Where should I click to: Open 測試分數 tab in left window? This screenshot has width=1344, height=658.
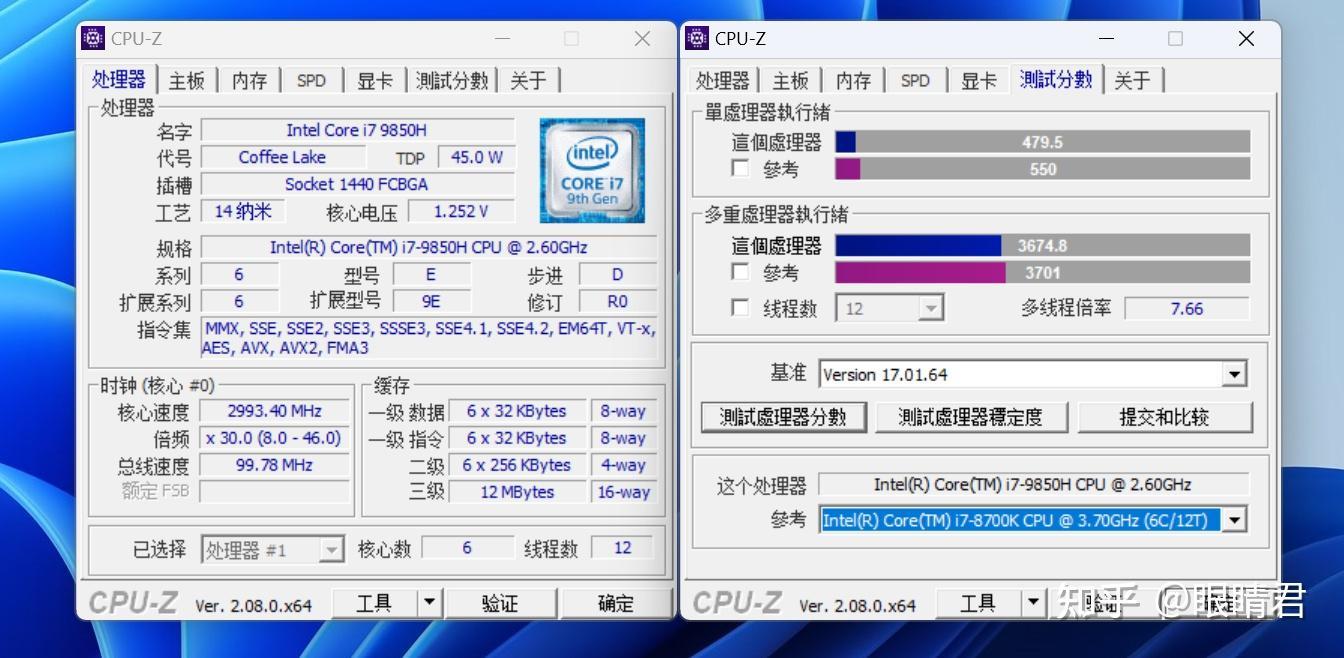tap(452, 81)
